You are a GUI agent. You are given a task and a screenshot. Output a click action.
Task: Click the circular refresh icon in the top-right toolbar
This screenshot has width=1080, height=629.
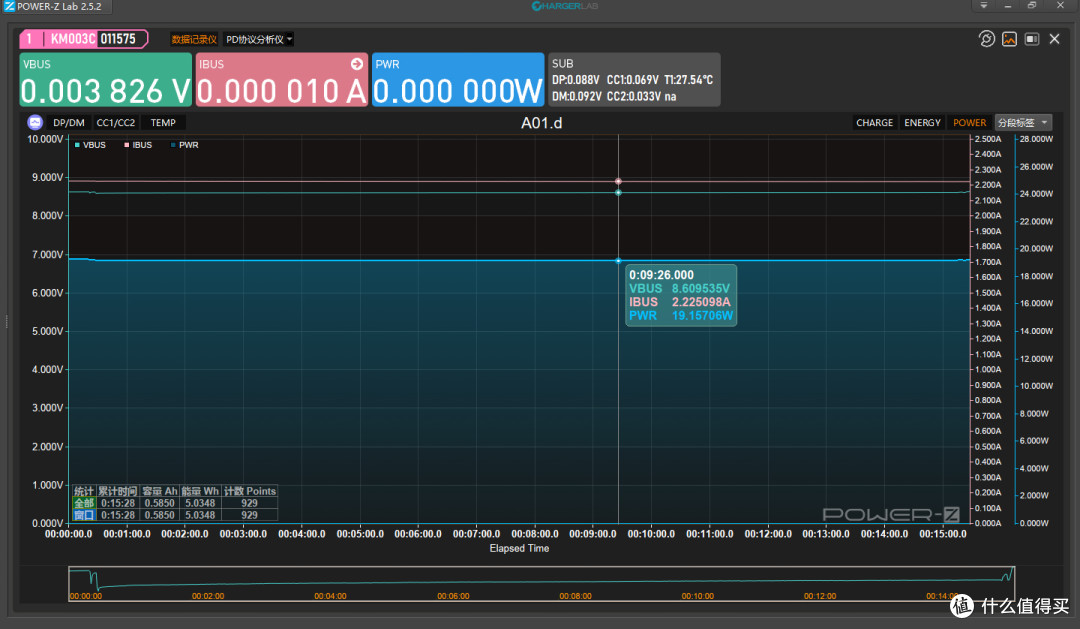[986, 39]
